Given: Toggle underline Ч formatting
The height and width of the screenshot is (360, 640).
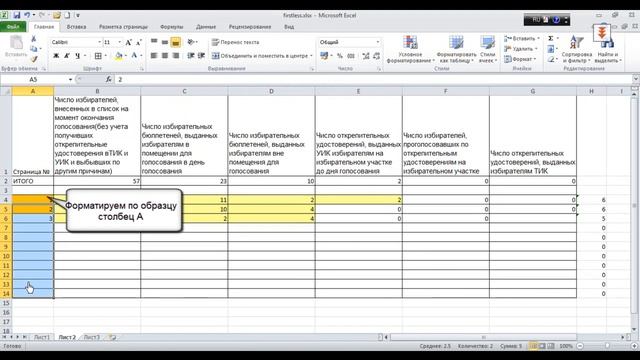Looking at the screenshot, I should (77, 56).
